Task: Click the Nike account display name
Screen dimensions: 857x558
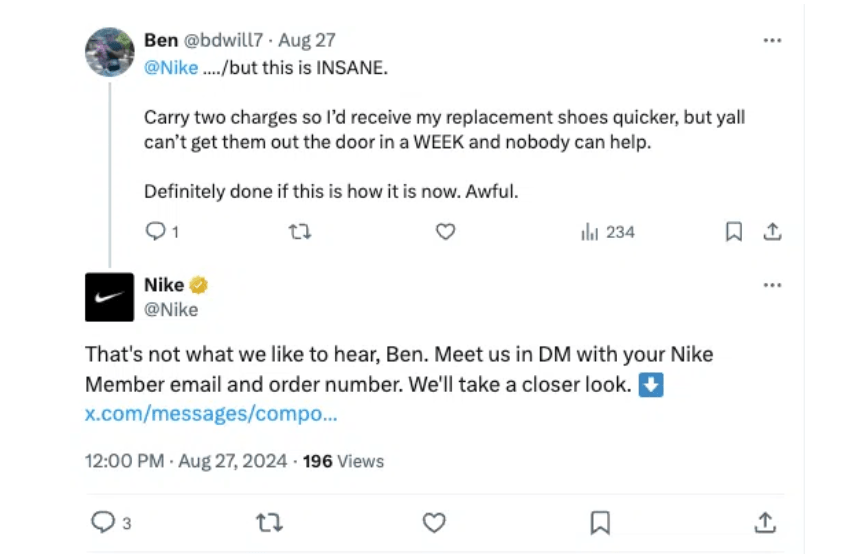Action: click(164, 285)
